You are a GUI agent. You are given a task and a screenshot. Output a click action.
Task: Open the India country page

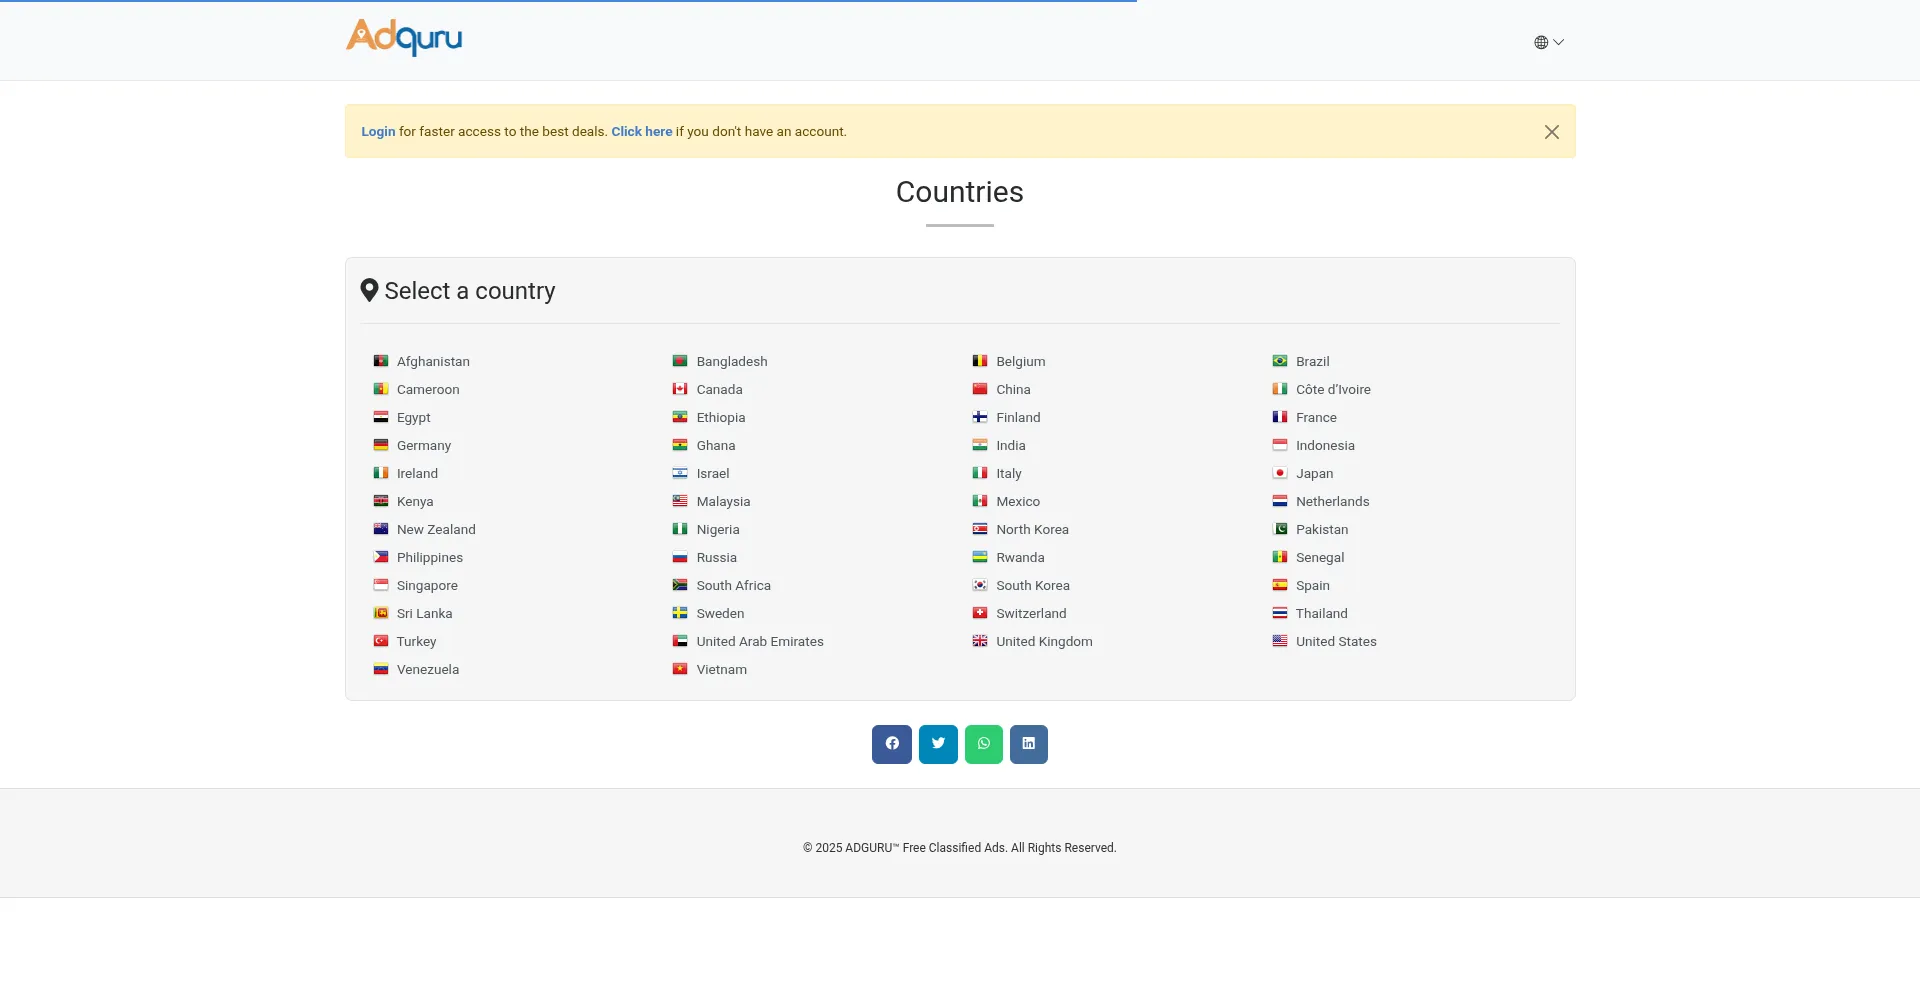point(1010,446)
